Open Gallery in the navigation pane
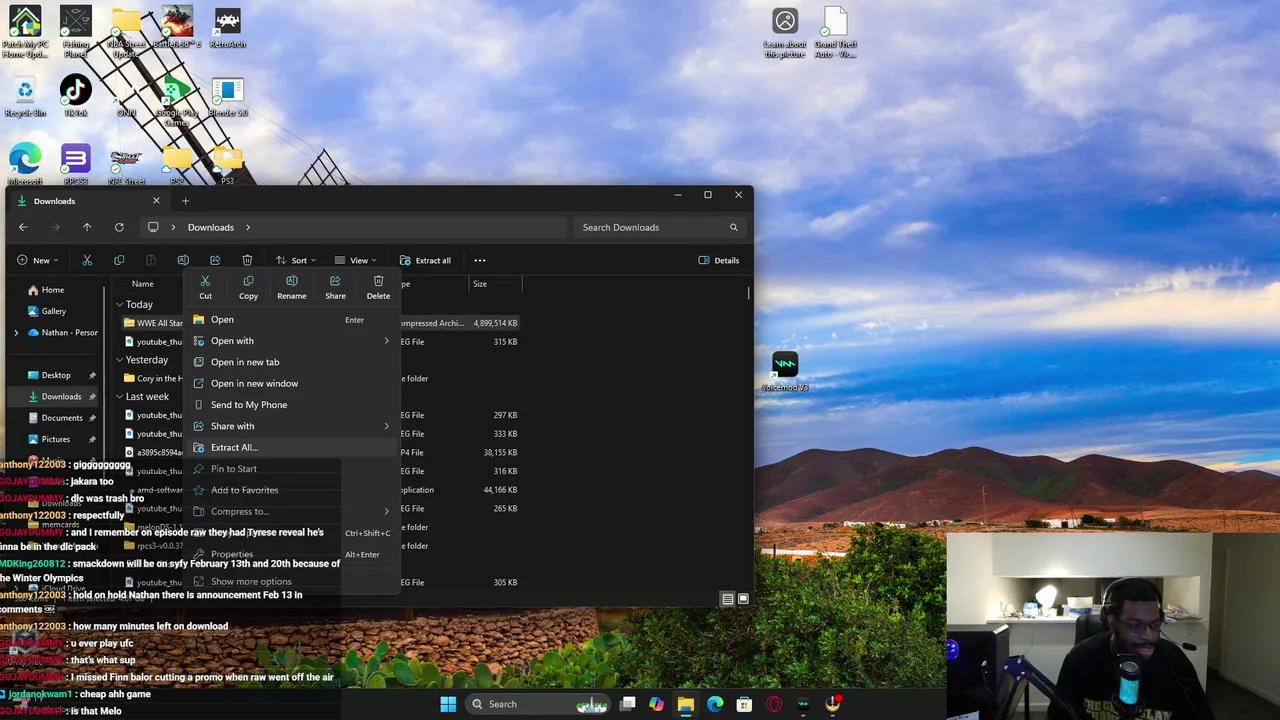 click(54, 311)
